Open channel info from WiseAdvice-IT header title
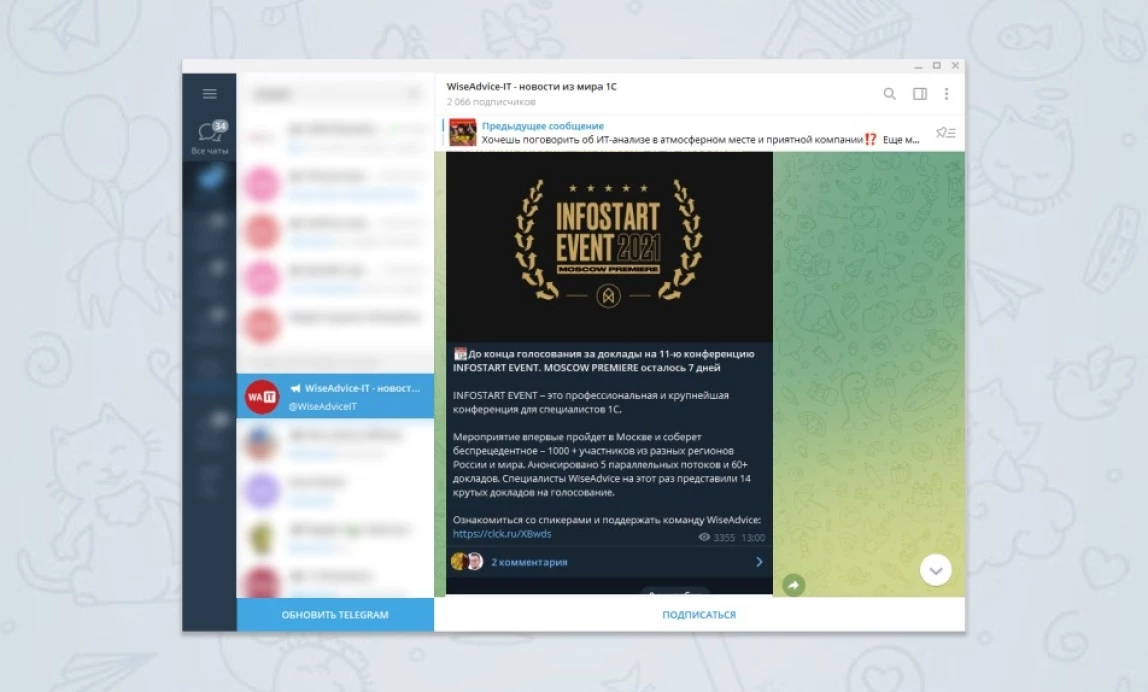This screenshot has width=1148, height=692. tap(532, 86)
